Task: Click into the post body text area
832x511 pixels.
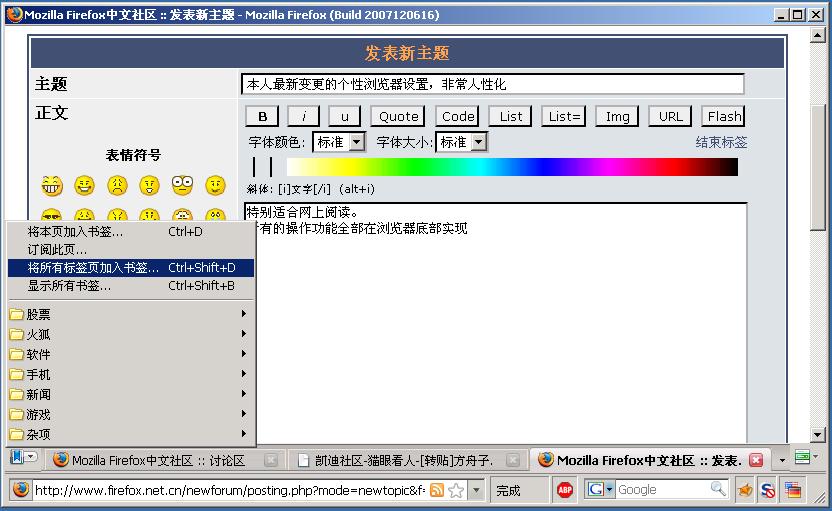Action: (495, 322)
